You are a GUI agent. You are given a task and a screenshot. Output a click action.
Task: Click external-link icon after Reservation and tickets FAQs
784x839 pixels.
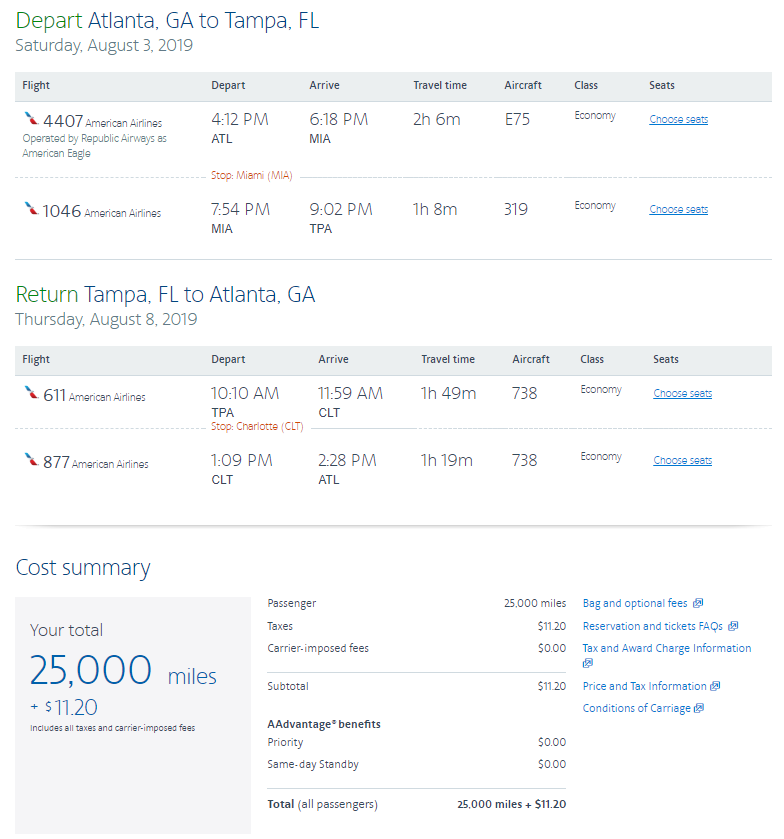(733, 626)
